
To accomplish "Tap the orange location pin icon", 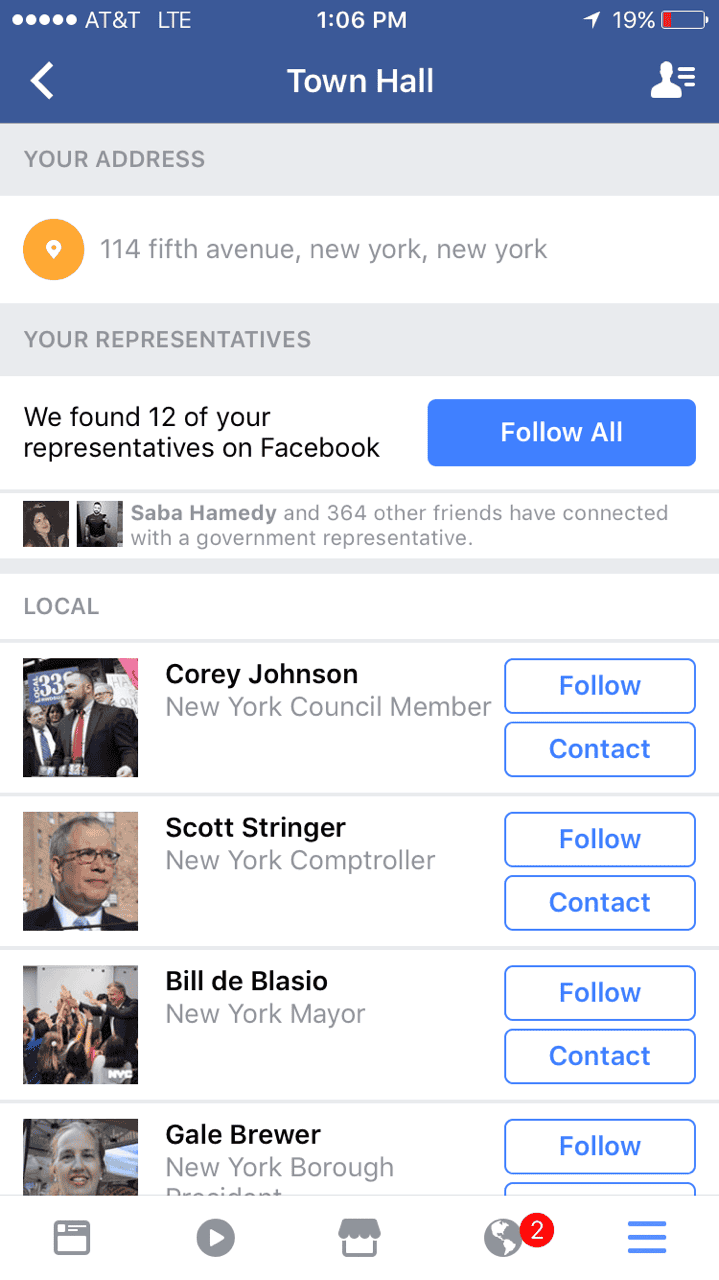I will pyautogui.click(x=53, y=249).
